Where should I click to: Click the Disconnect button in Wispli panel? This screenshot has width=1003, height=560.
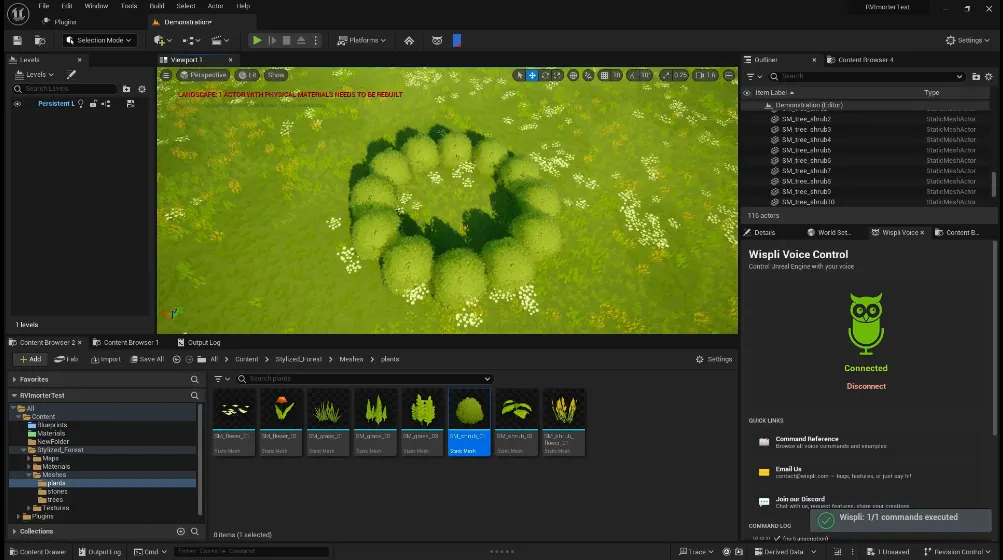(x=865, y=386)
